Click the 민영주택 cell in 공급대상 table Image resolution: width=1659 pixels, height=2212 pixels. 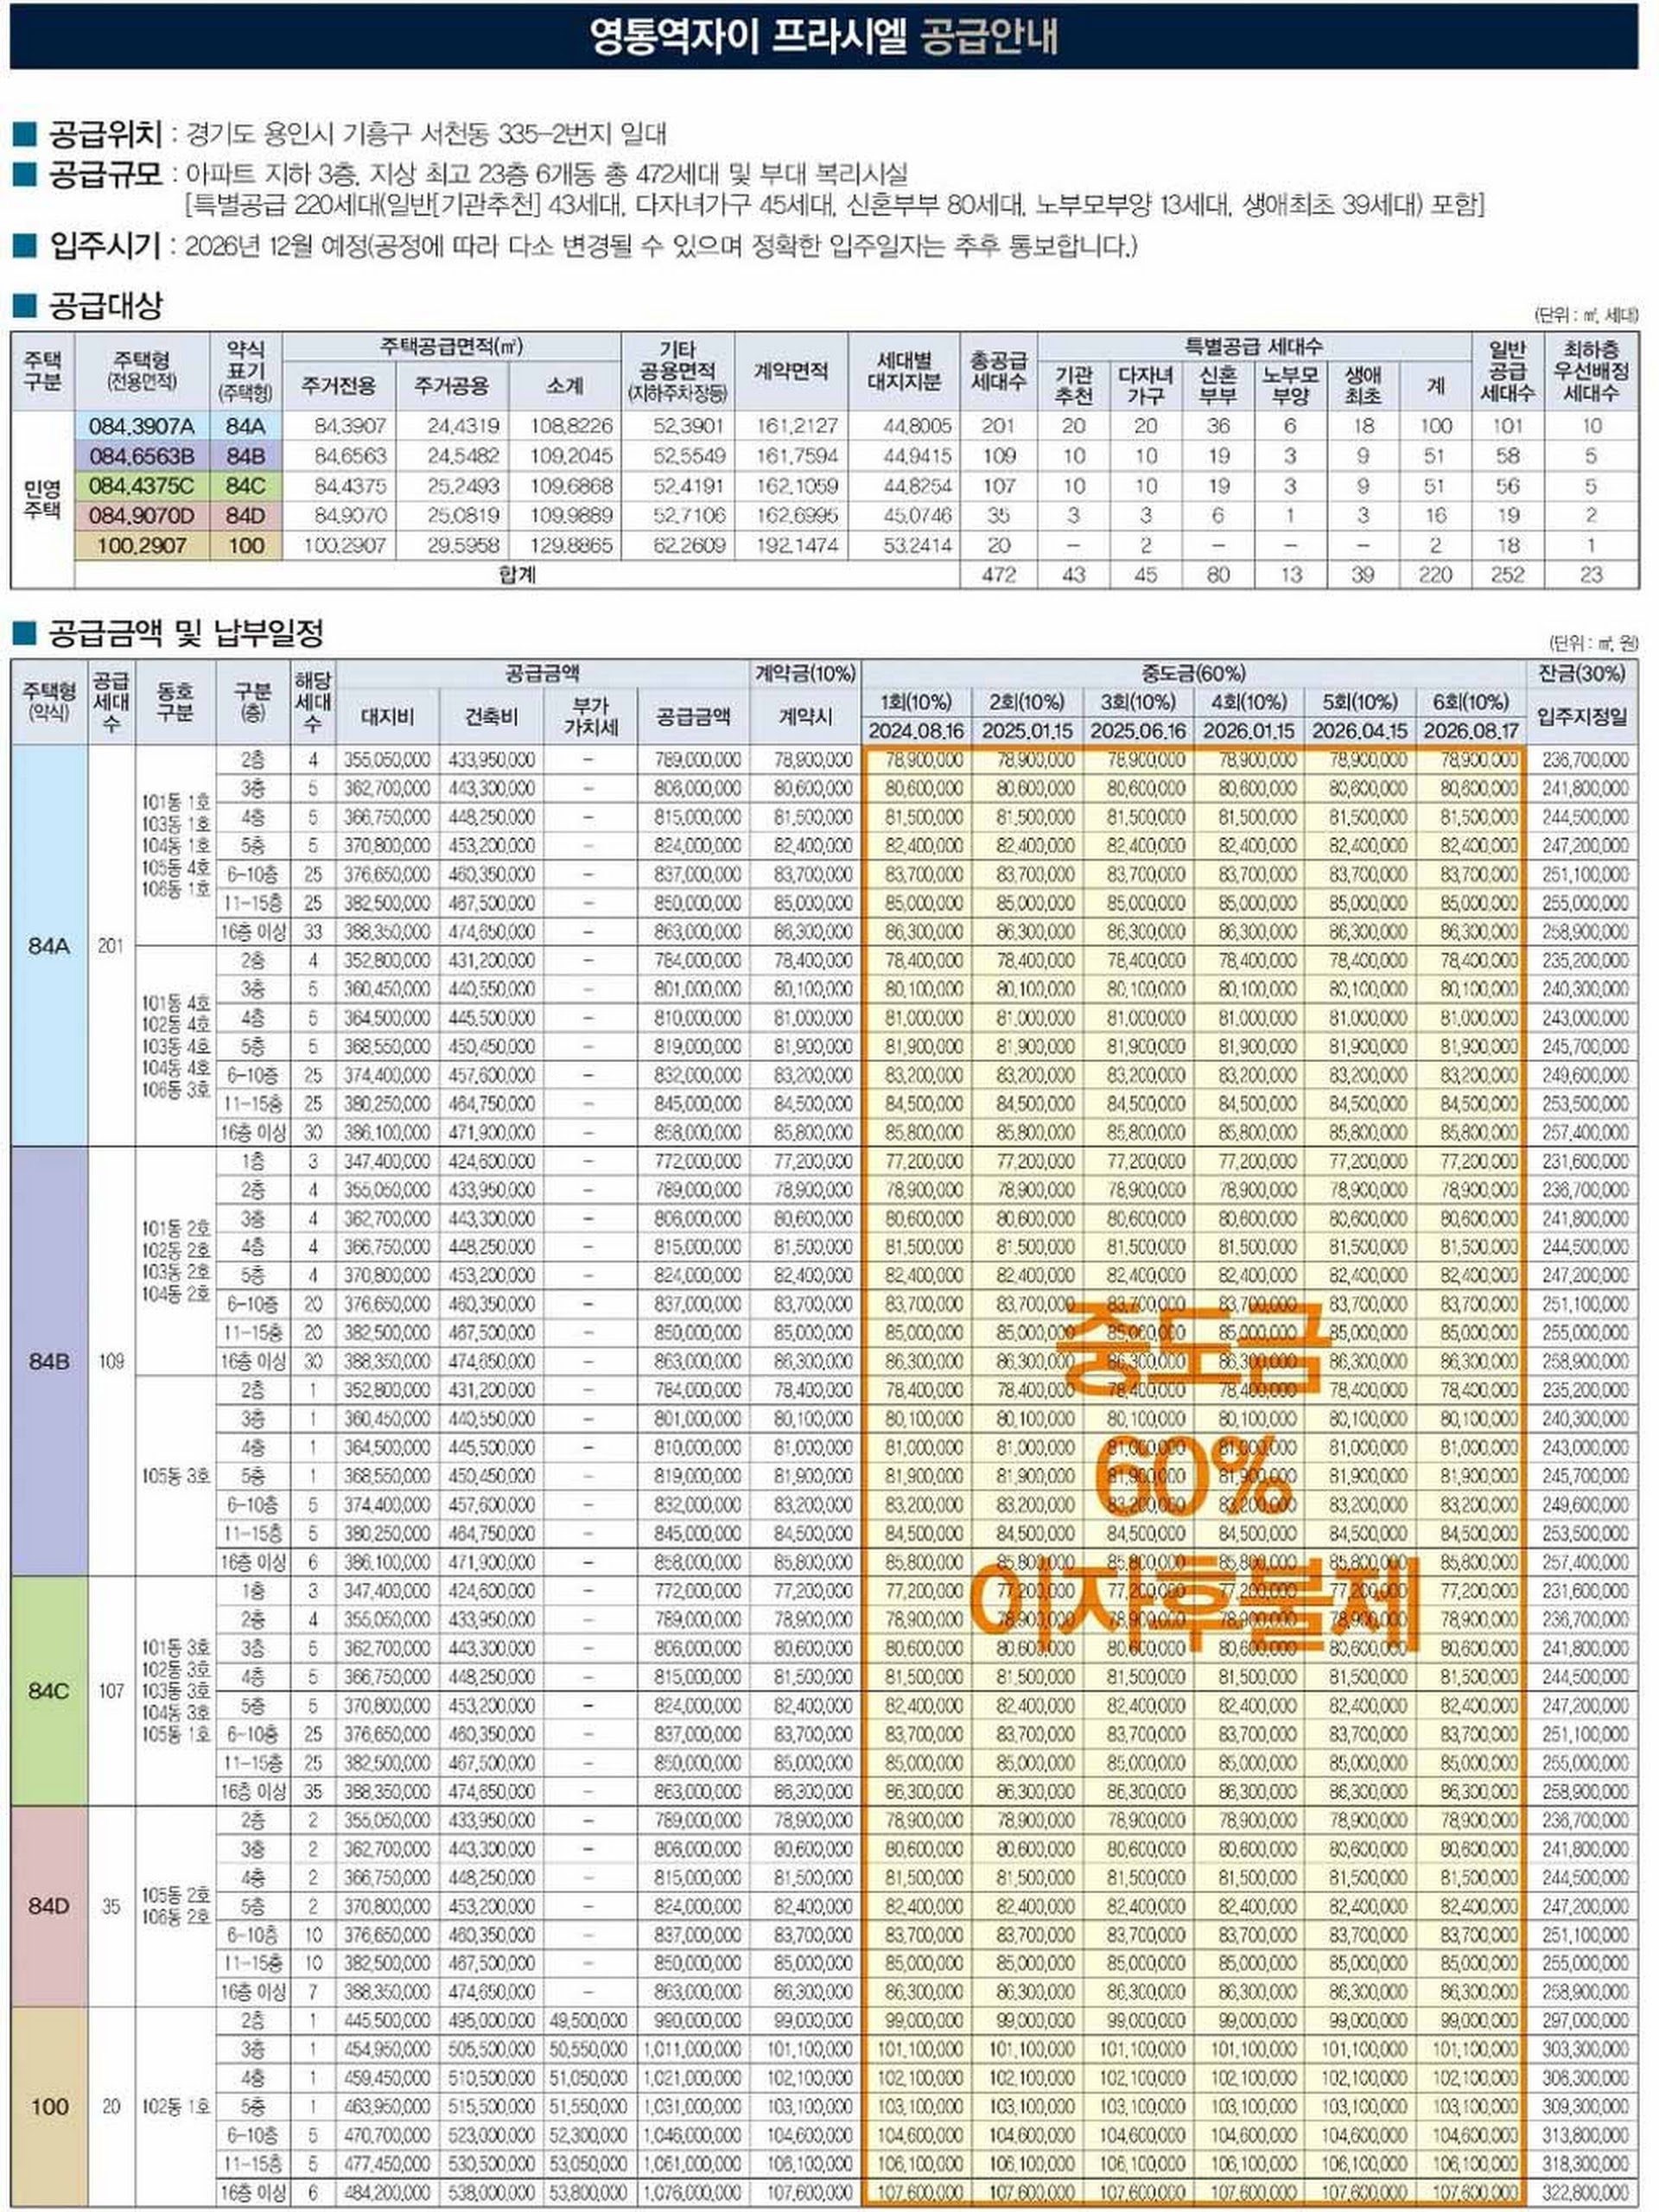click(42, 499)
